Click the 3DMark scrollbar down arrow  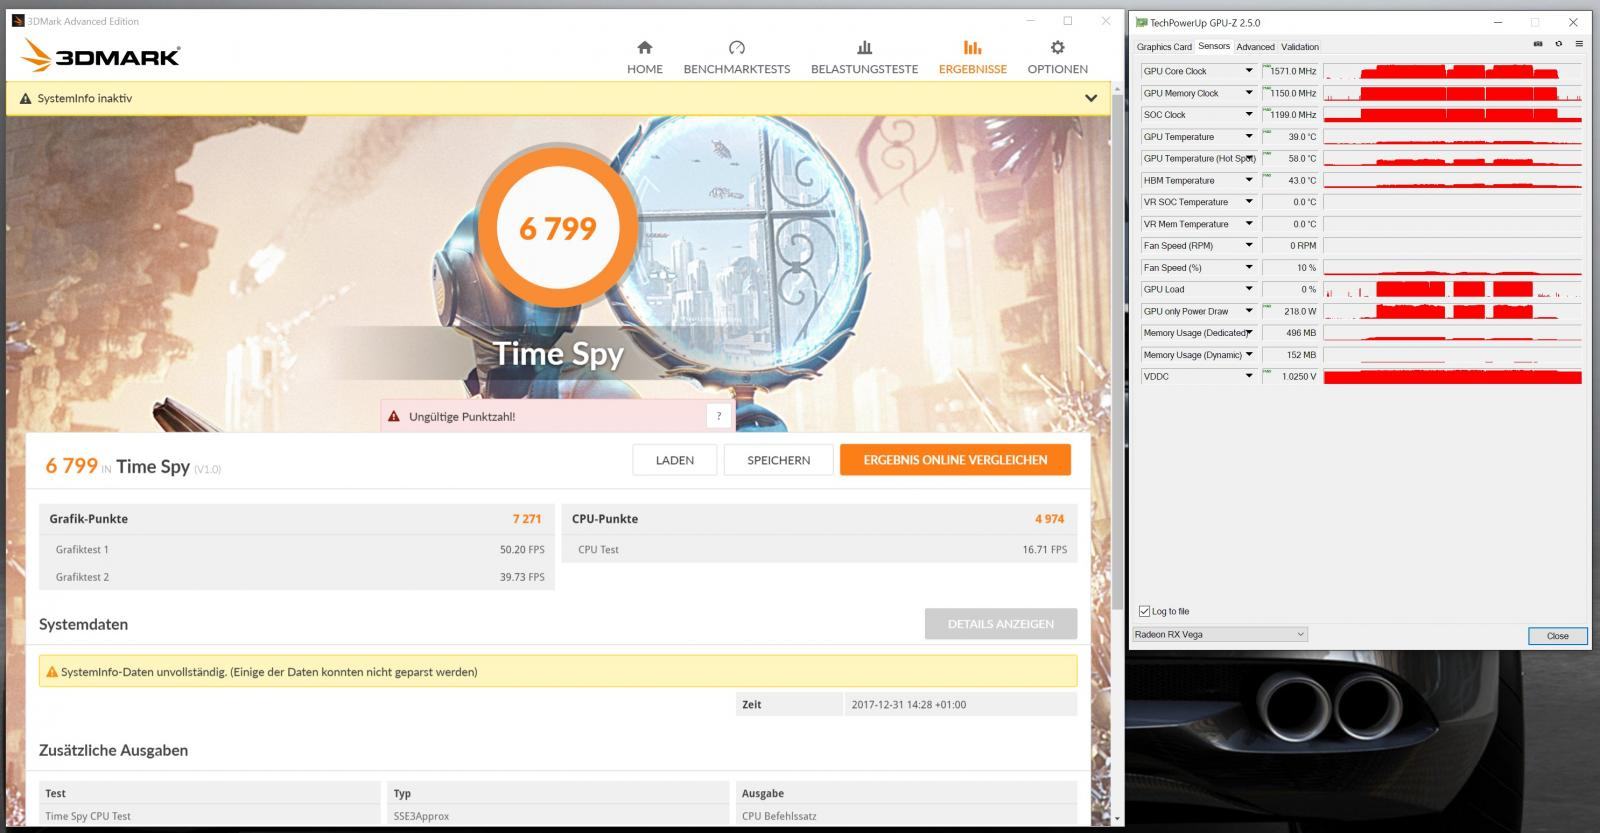(1117, 819)
